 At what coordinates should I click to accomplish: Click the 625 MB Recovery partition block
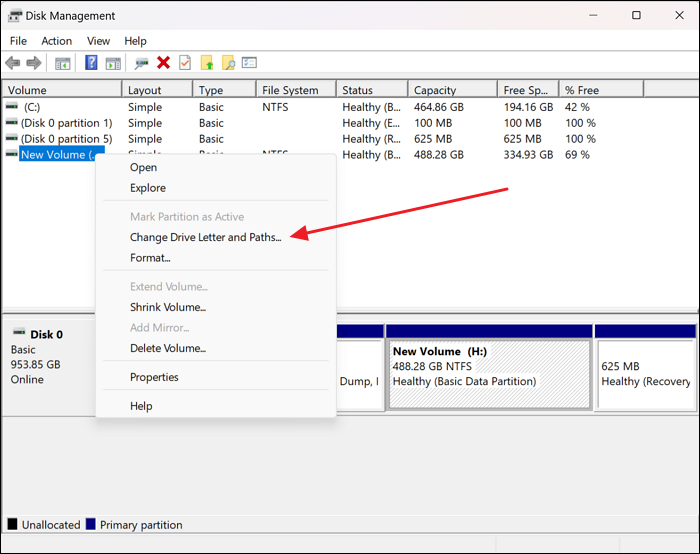tap(645, 374)
